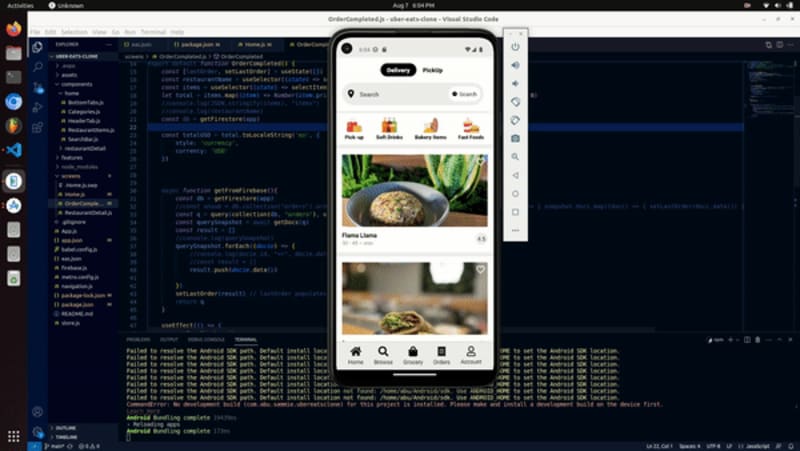Click the emulator volume up button

[515, 65]
